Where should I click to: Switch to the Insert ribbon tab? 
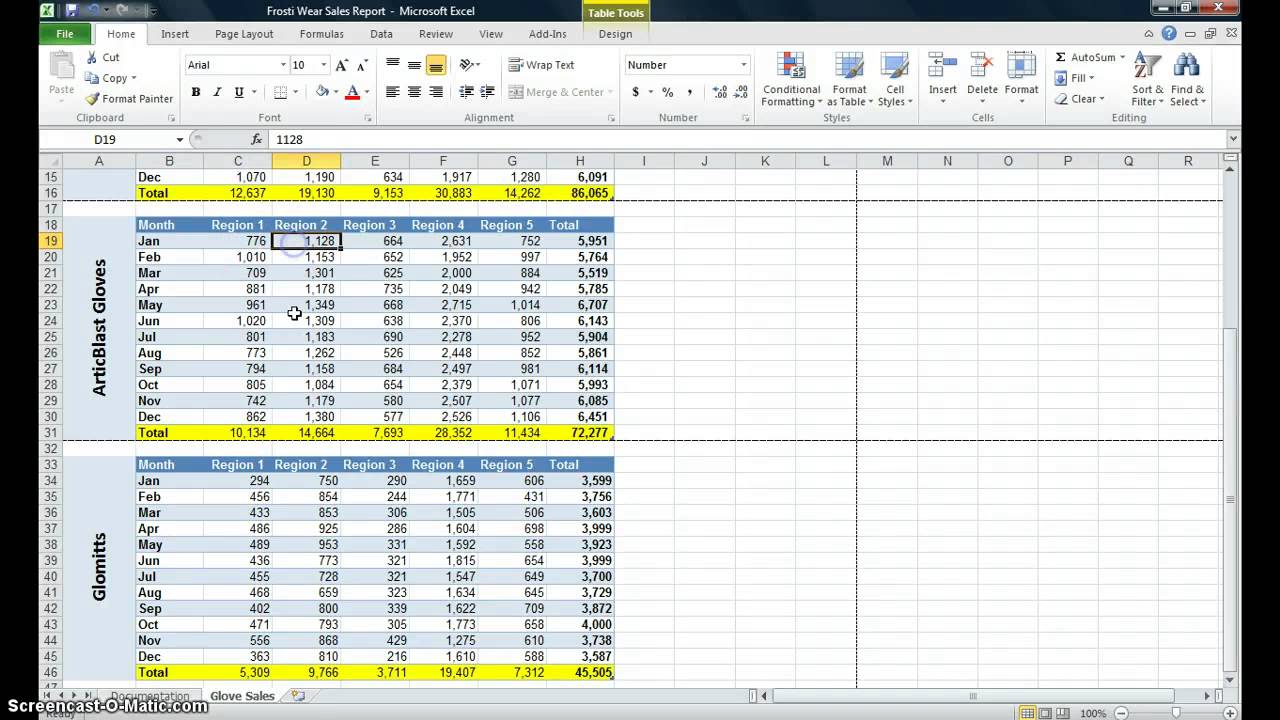coord(175,34)
